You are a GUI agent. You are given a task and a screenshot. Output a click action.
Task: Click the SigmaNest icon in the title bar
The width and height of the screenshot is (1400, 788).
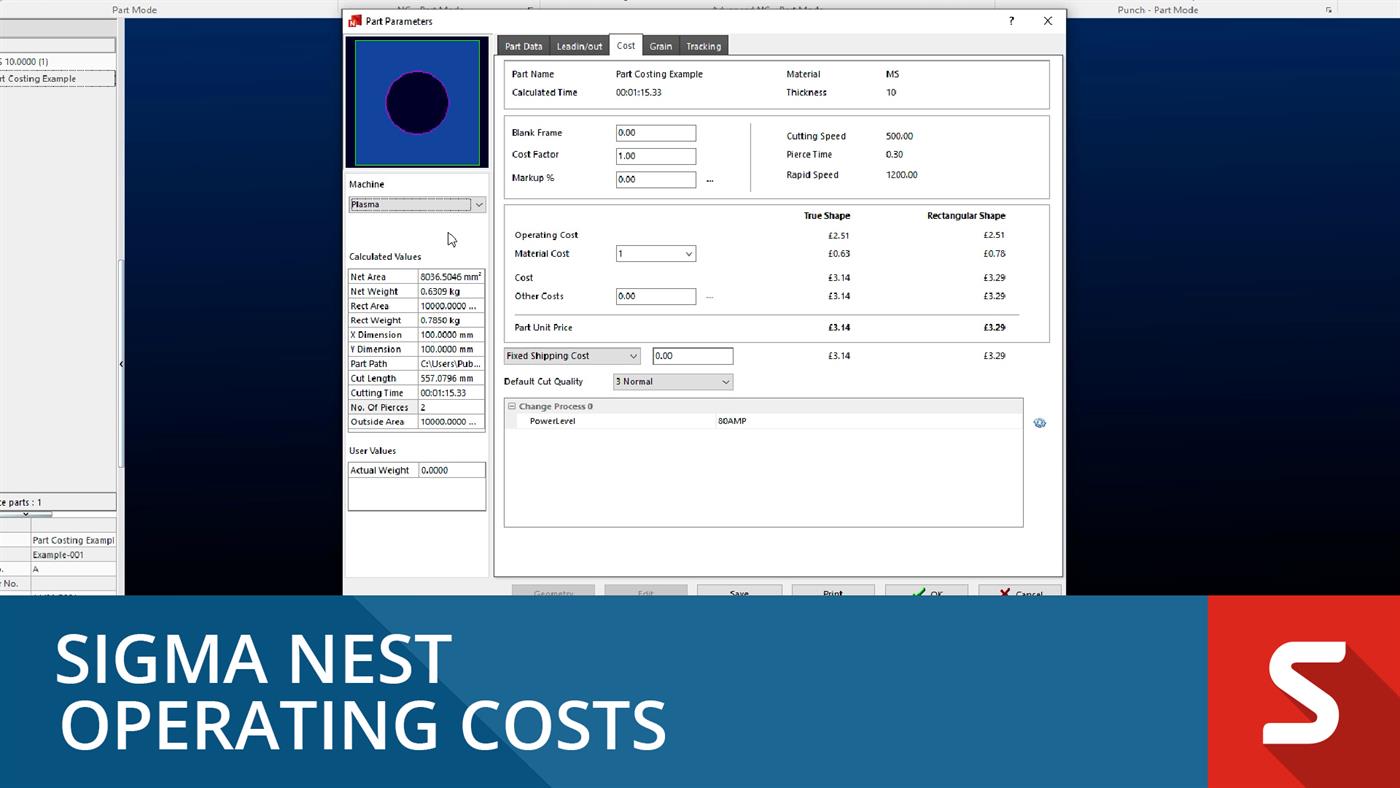click(351, 20)
